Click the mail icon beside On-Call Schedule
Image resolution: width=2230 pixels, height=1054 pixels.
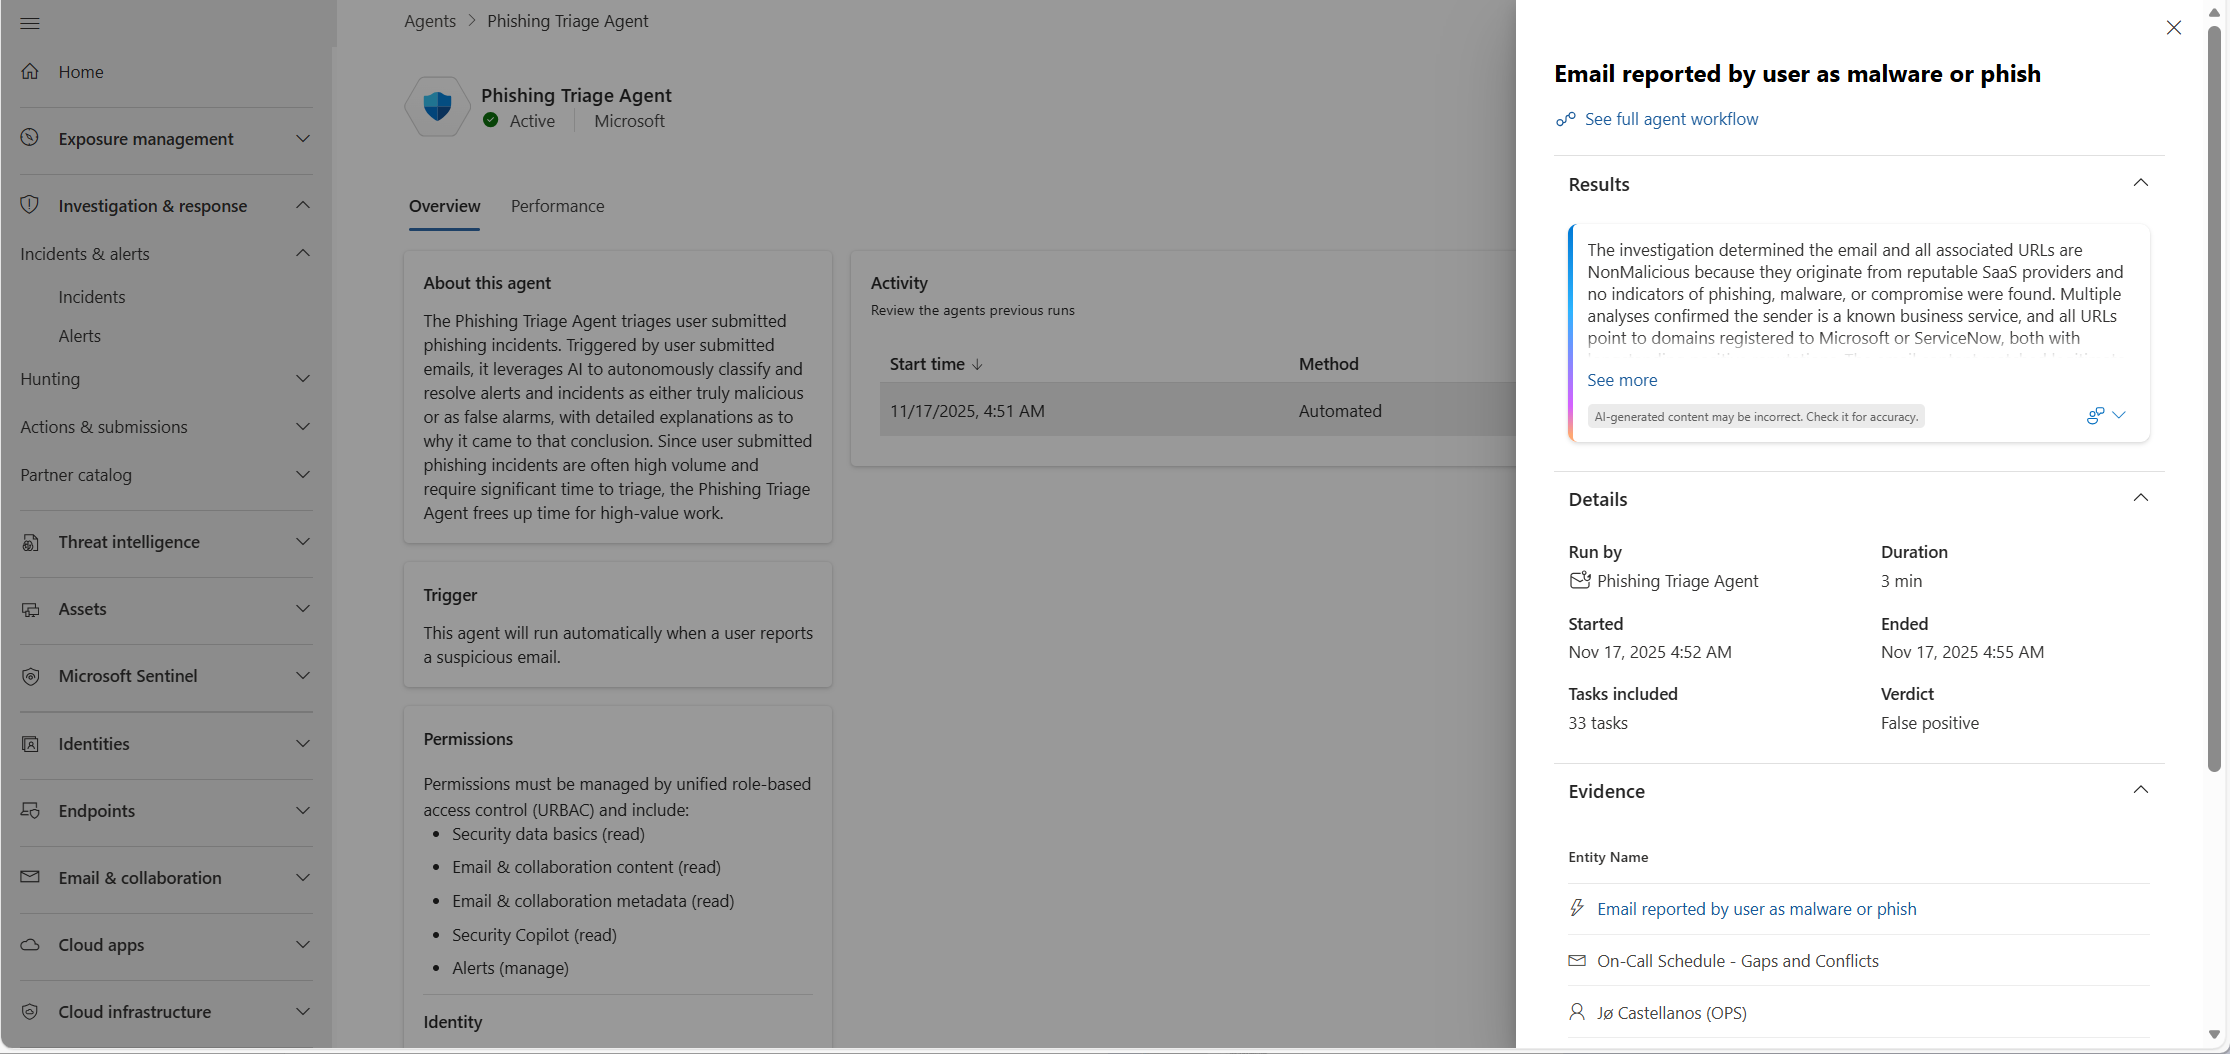1577,961
